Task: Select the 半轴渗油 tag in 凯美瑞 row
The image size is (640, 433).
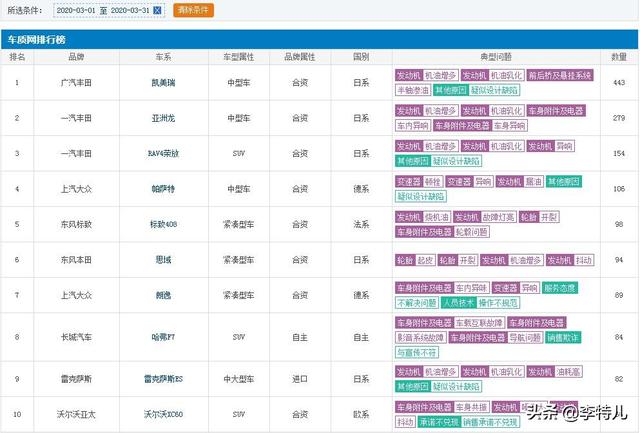Action: pos(413,91)
